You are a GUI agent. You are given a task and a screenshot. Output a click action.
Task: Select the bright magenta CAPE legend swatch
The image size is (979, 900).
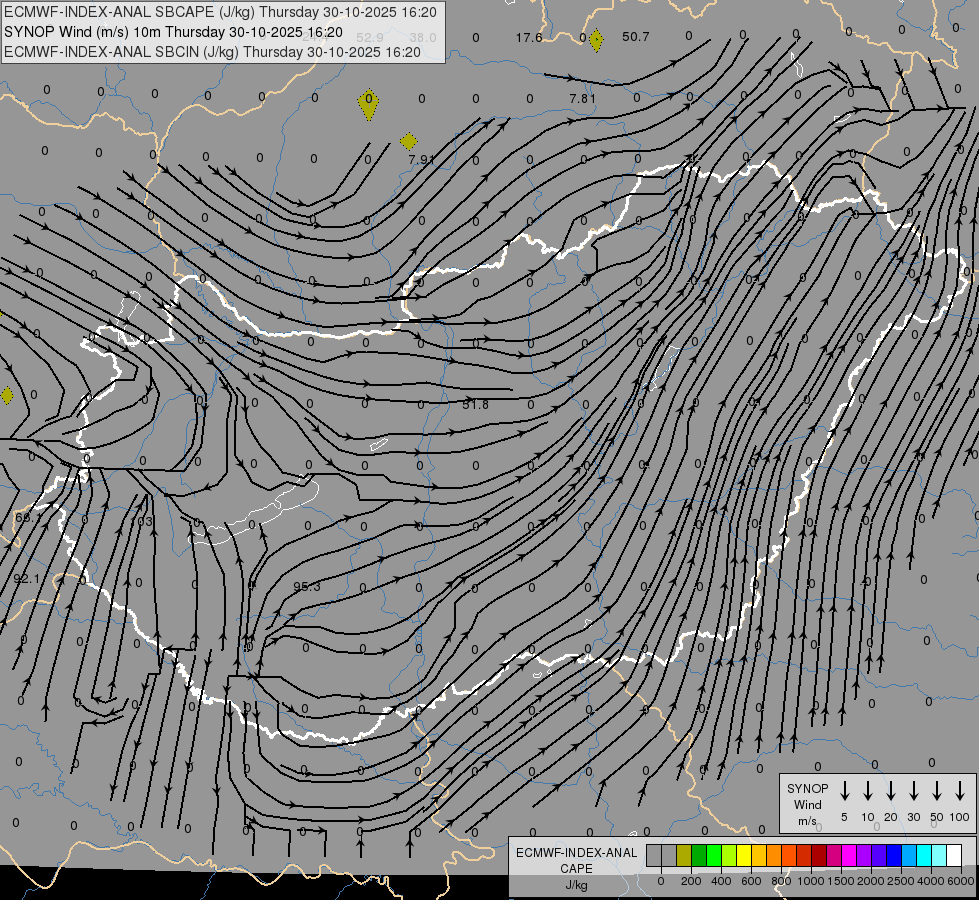click(x=849, y=856)
